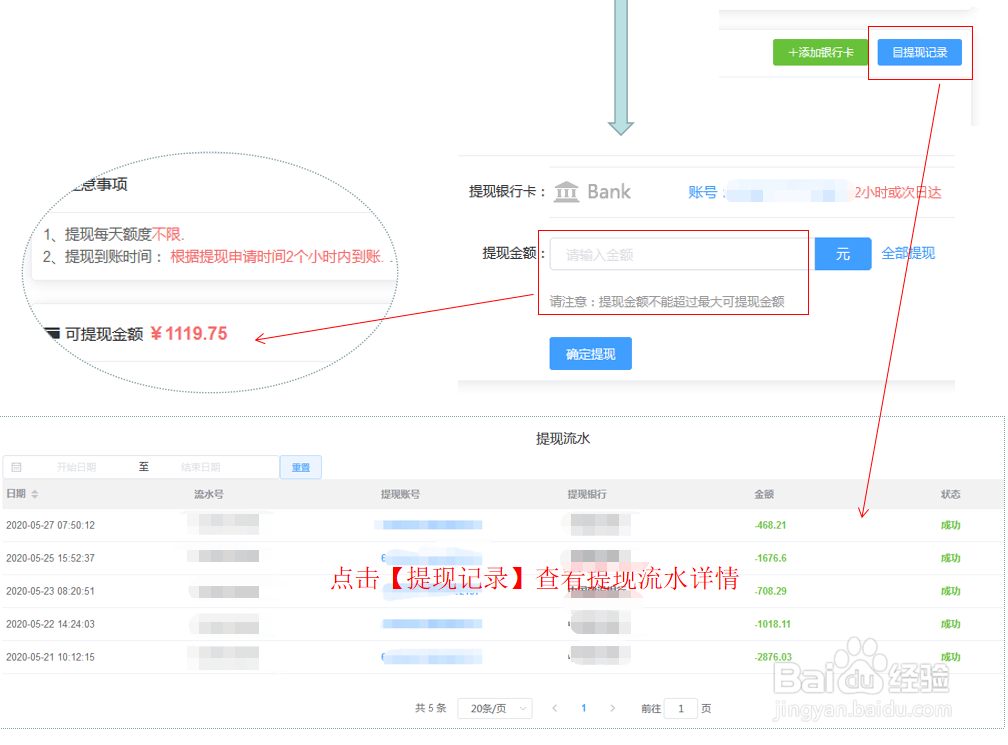
Task: Click the 全部提现 withdraw all link
Action: (909, 254)
